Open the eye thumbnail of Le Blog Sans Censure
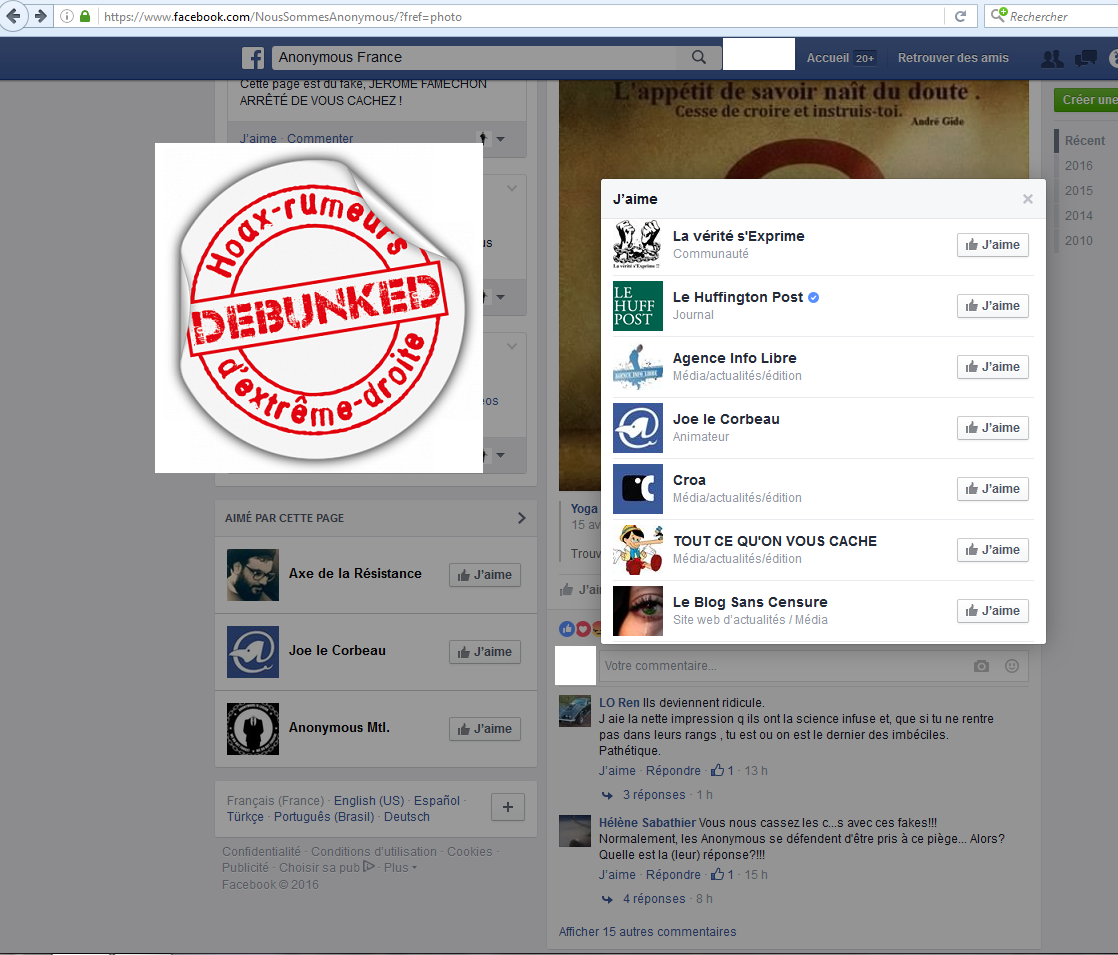1118x955 pixels. [637, 611]
